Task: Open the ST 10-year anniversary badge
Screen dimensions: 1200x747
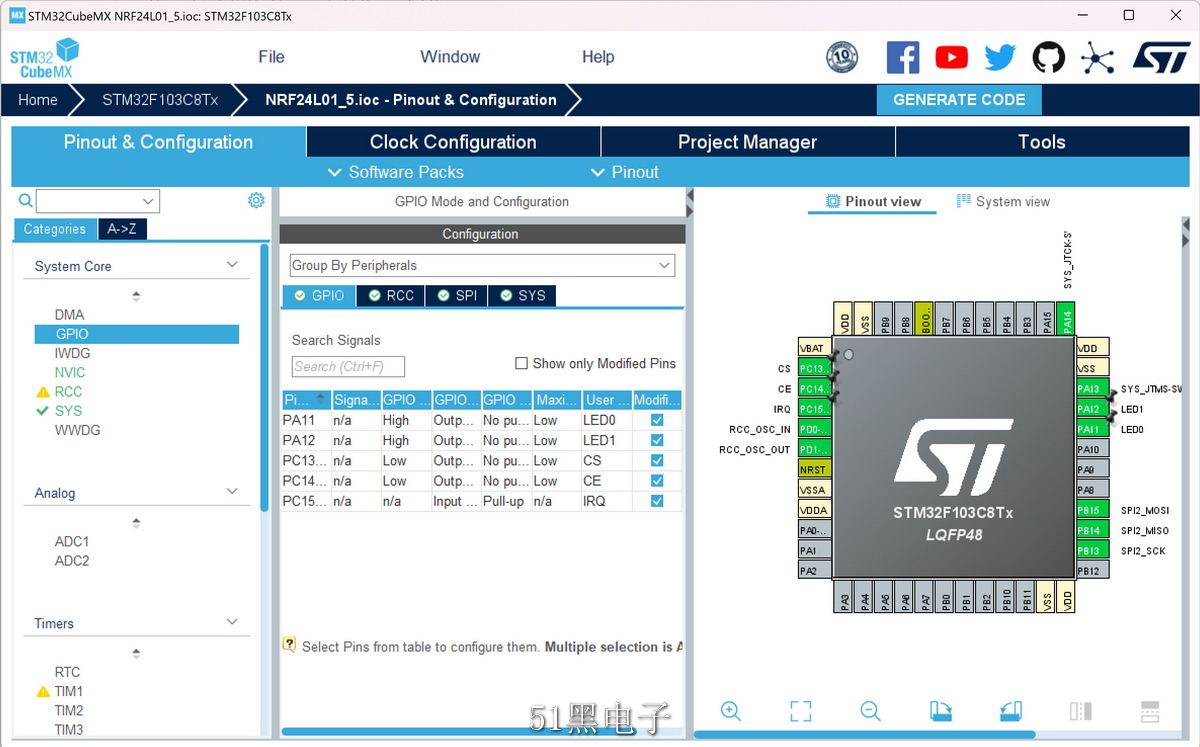Action: 842,57
